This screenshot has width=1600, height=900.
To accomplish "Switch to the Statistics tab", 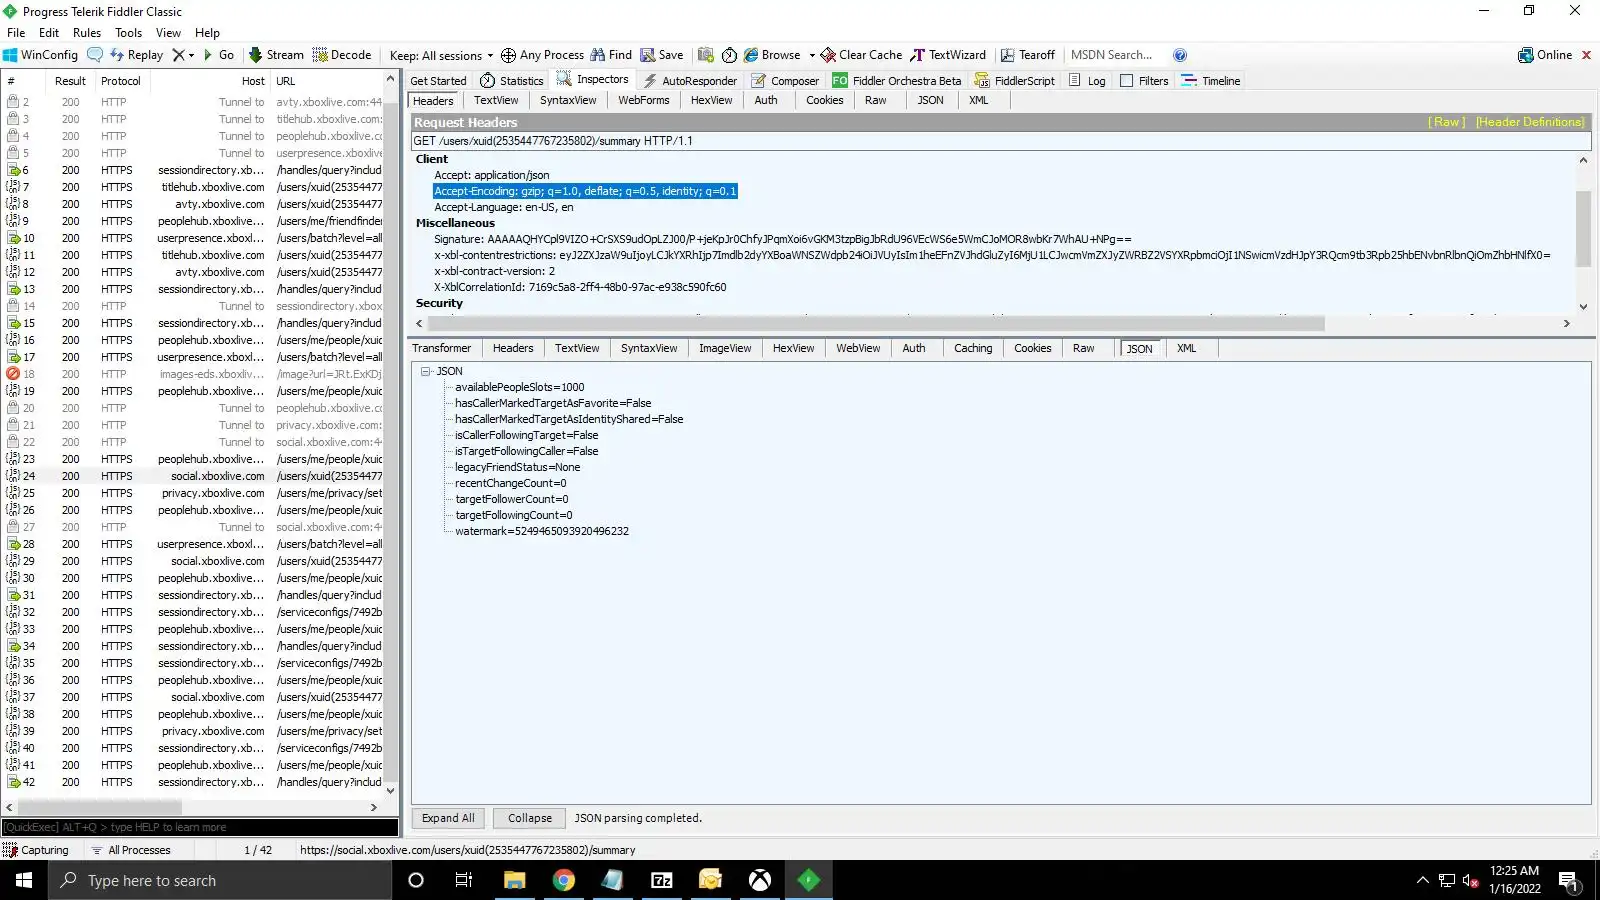I will (x=512, y=81).
